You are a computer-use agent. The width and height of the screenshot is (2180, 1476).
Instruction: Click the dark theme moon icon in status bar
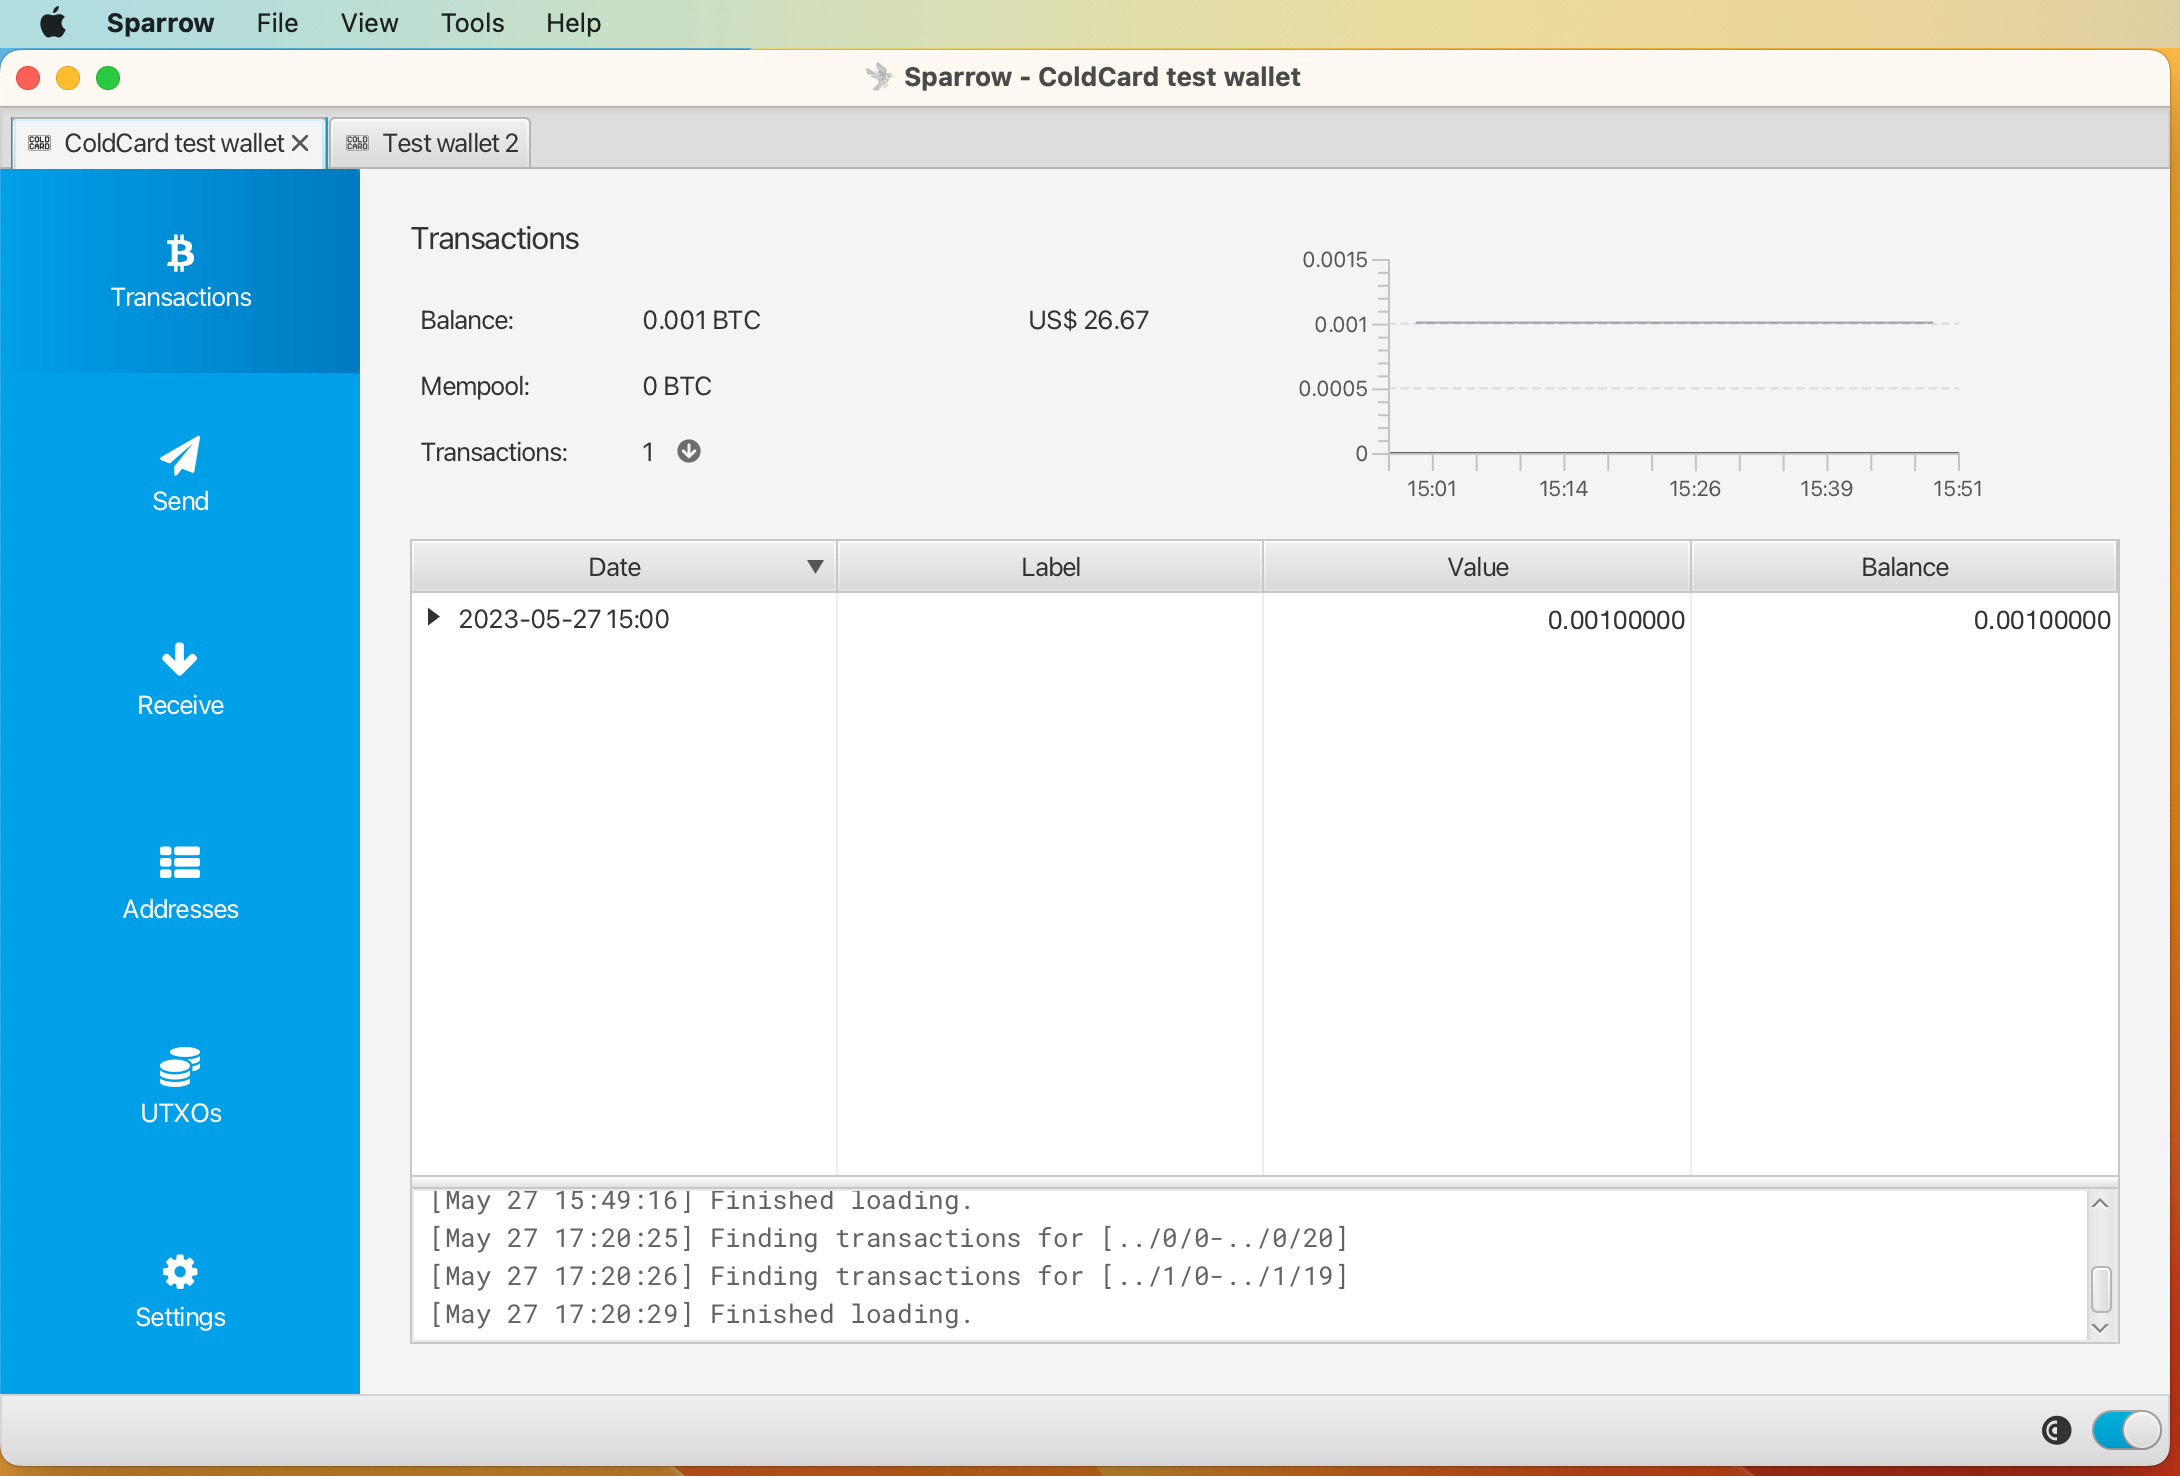tap(2056, 1430)
